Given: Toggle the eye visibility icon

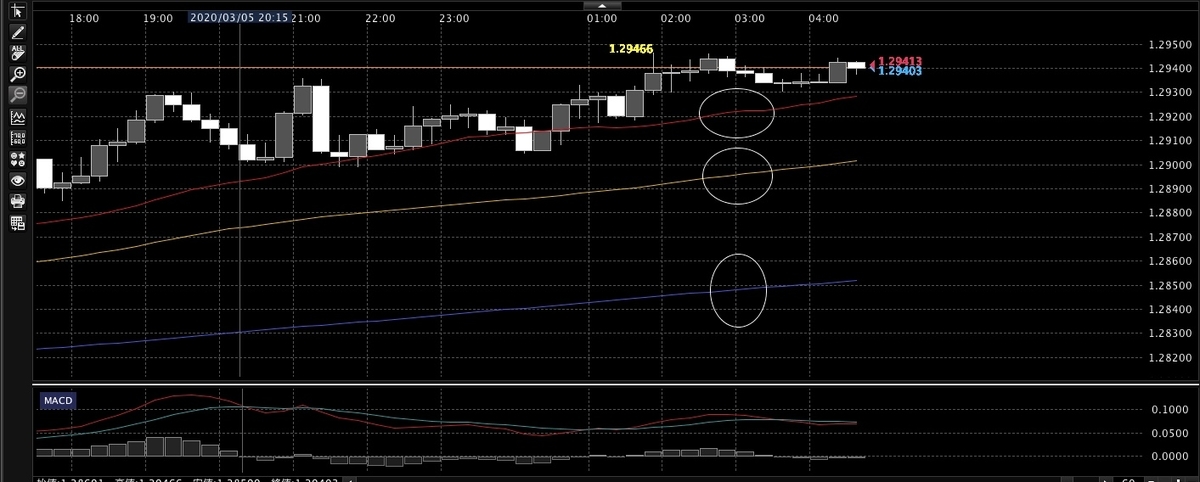Looking at the screenshot, I should pos(18,180).
